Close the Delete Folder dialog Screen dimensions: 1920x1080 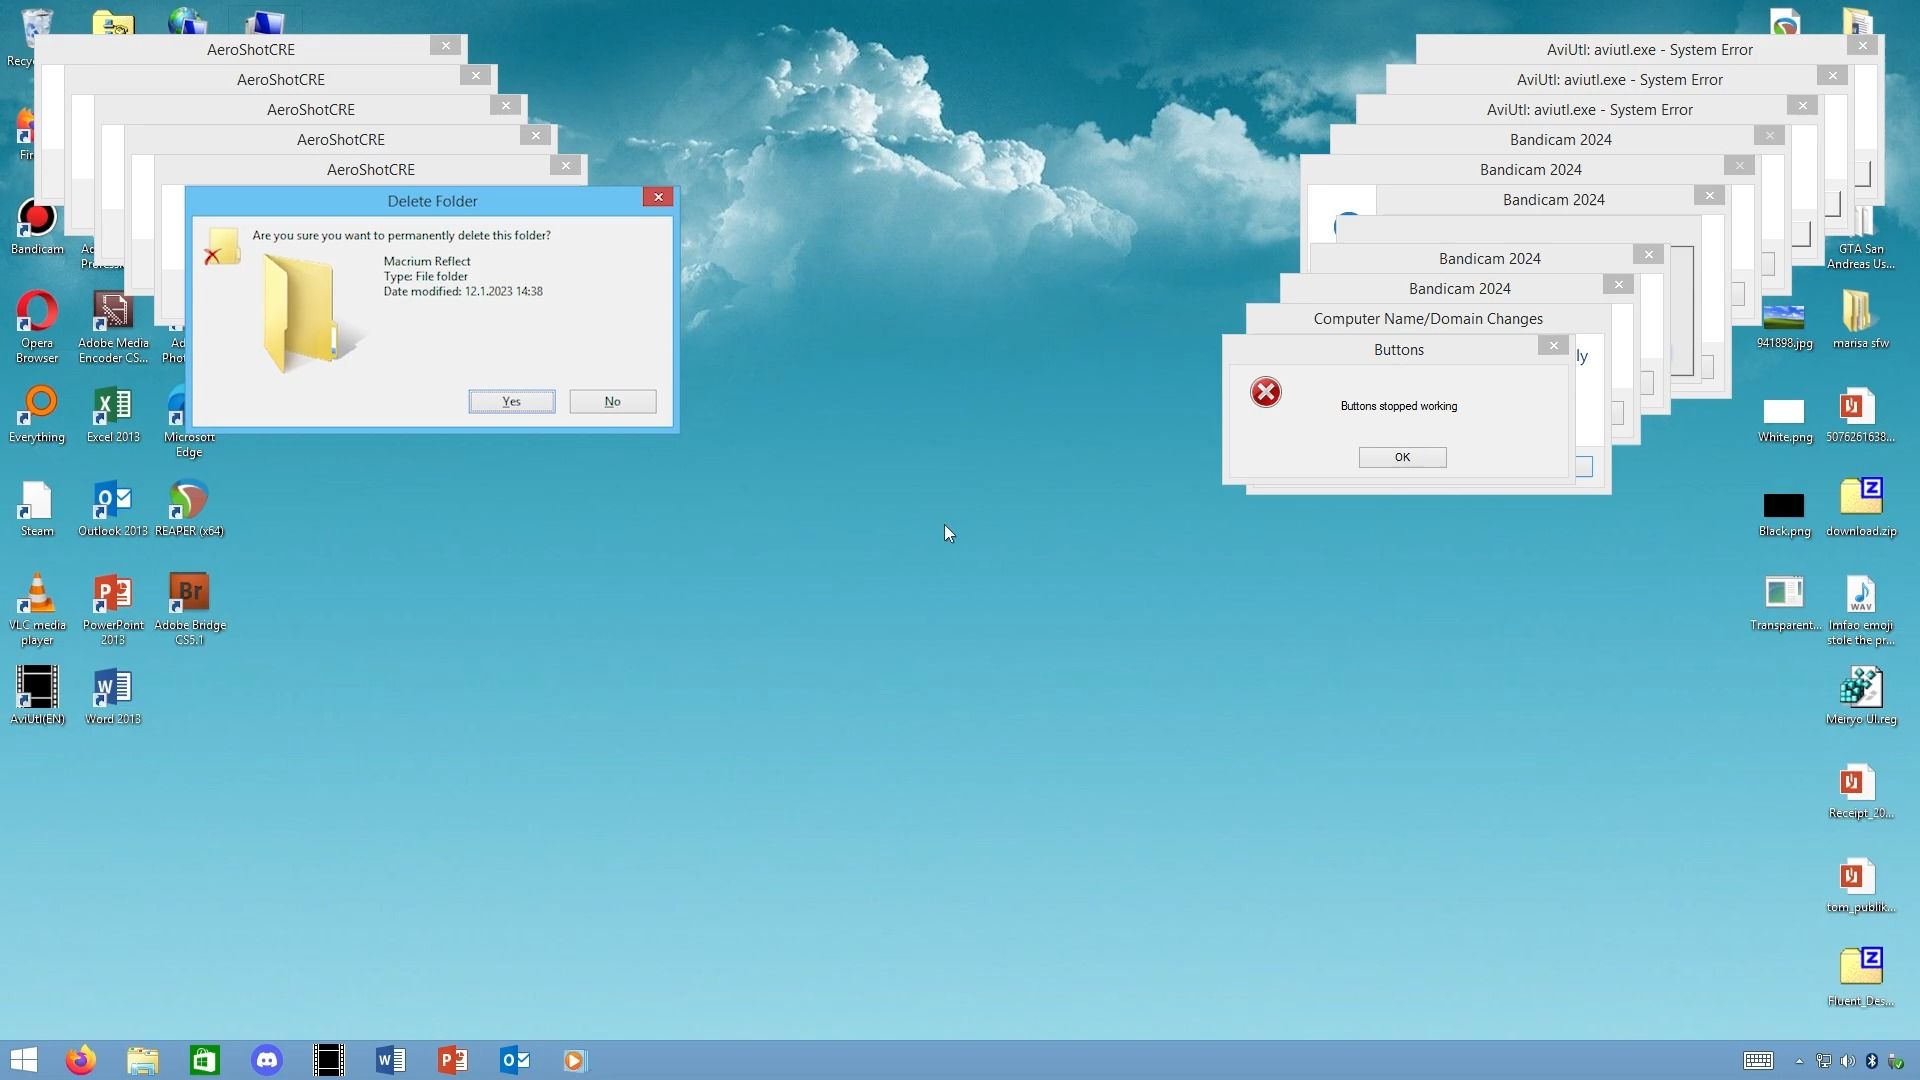(658, 197)
